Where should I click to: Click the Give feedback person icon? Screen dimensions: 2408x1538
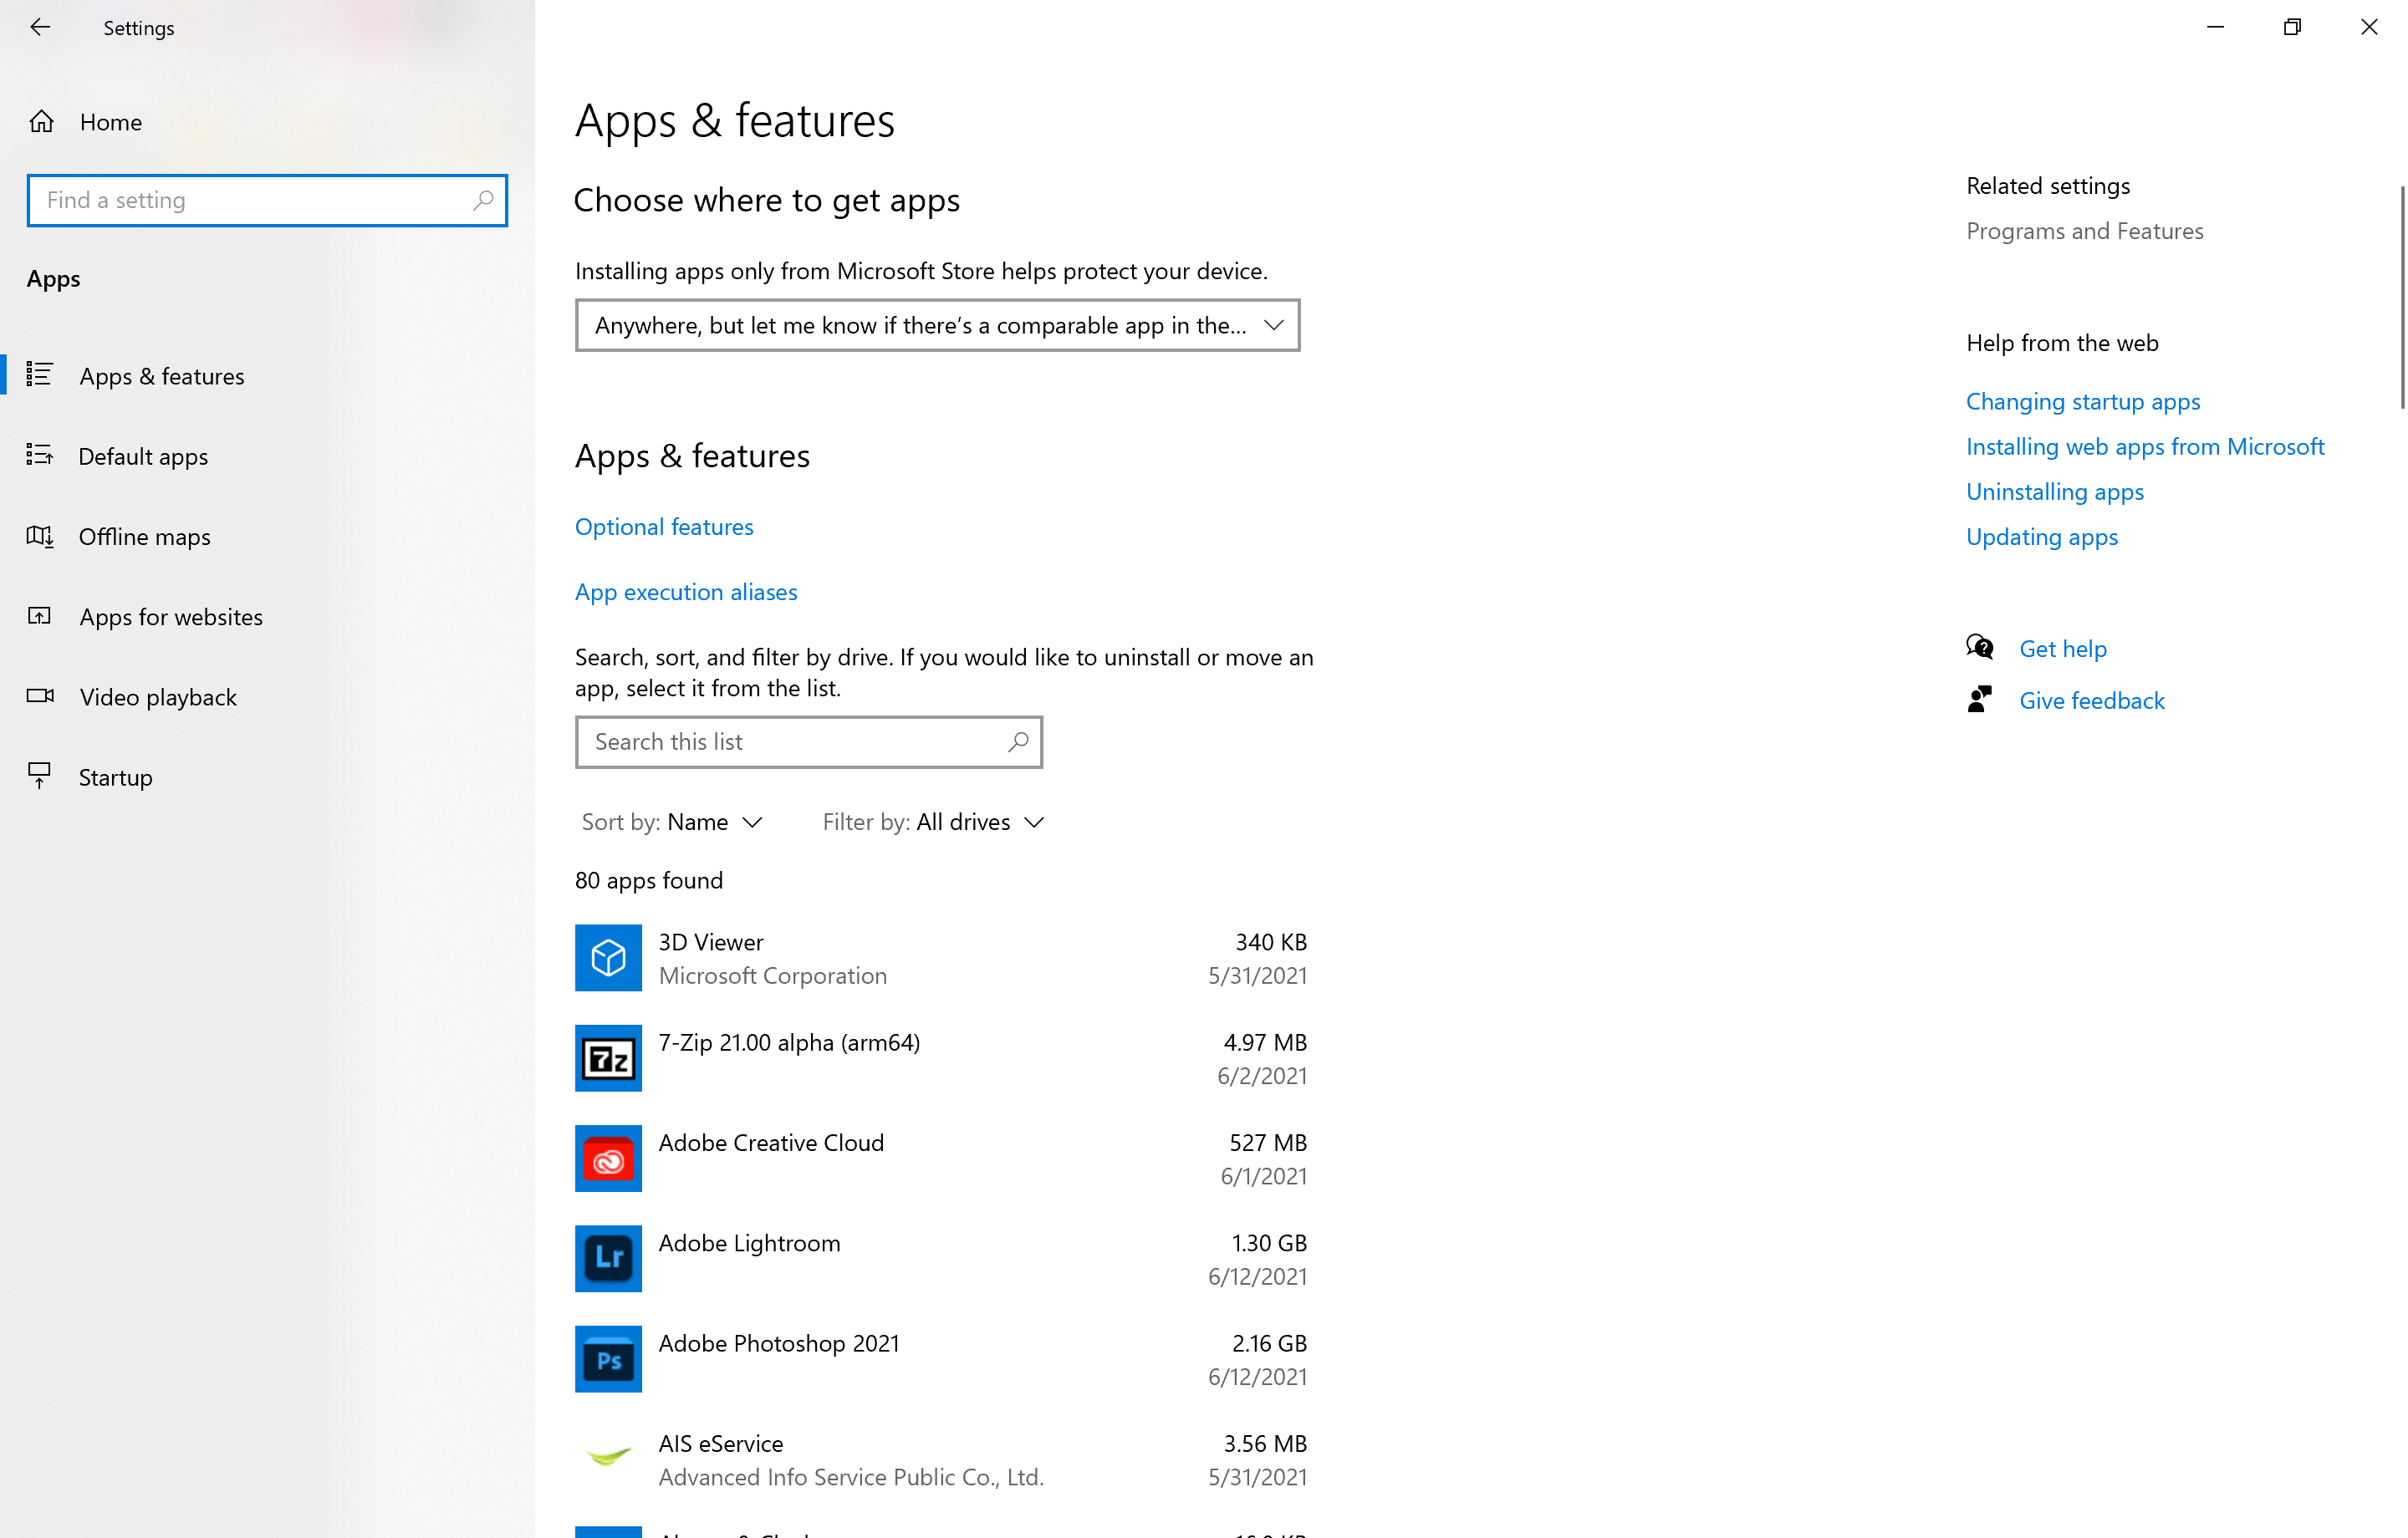tap(1980, 700)
